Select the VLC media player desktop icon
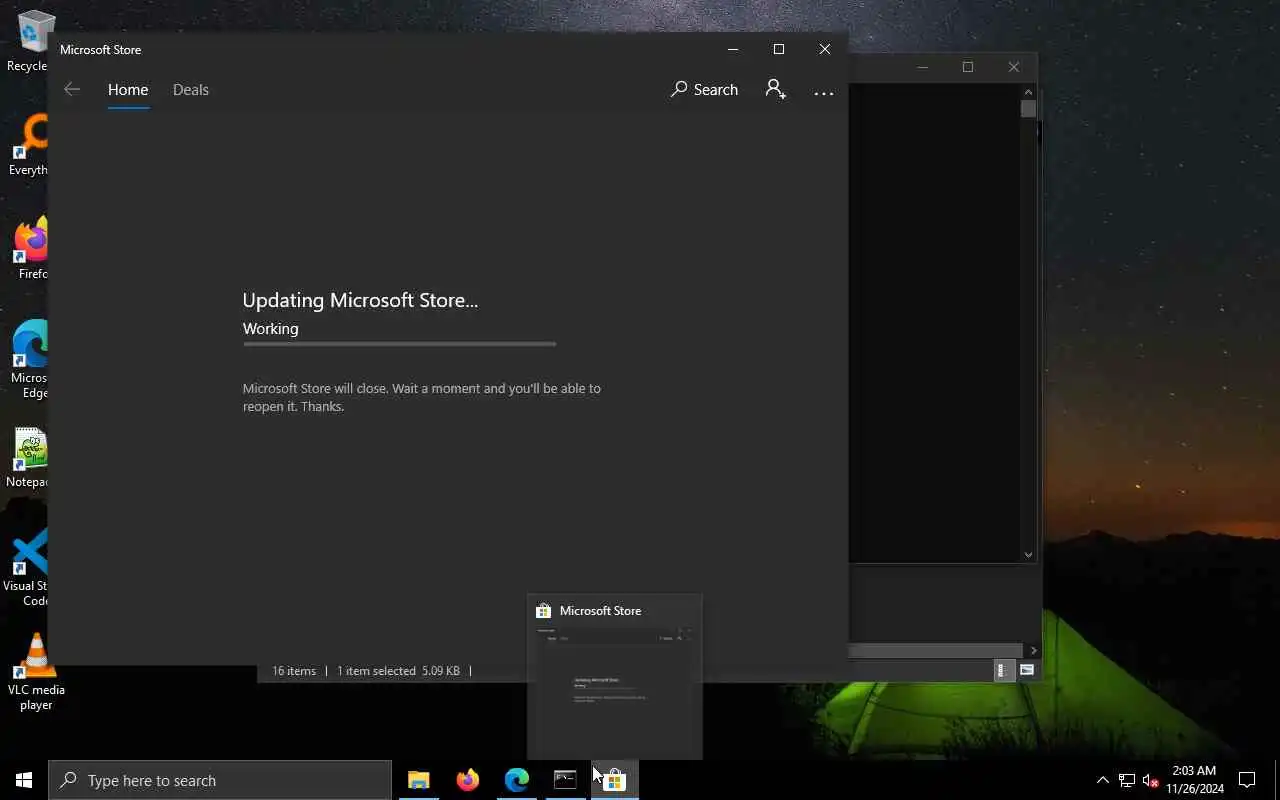 (x=36, y=672)
